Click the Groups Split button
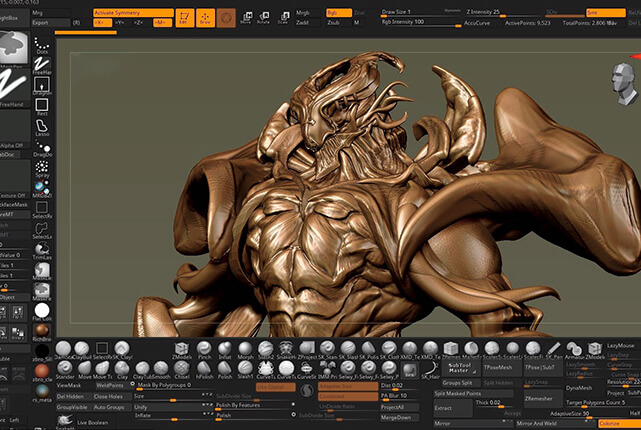 click(x=458, y=383)
